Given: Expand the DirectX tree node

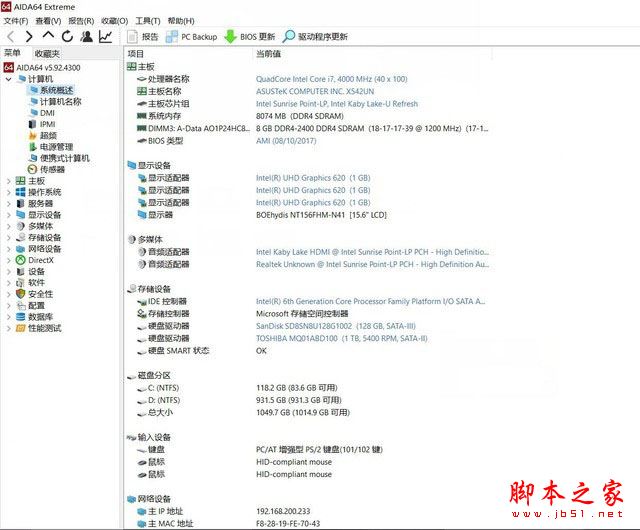Looking at the screenshot, I should pos(9,260).
